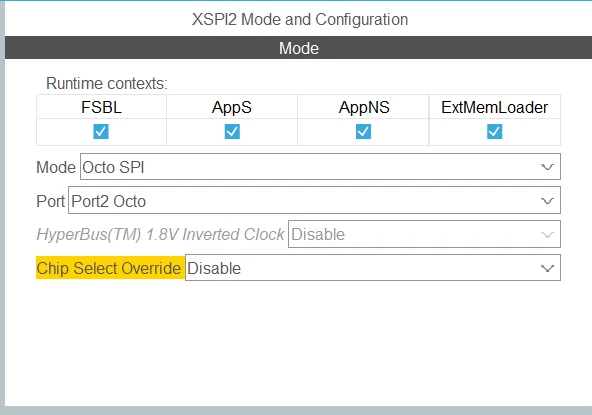Uncheck the FSBL runtime context checkbox
Viewport: 592px width, 415px height.
[x=101, y=132]
